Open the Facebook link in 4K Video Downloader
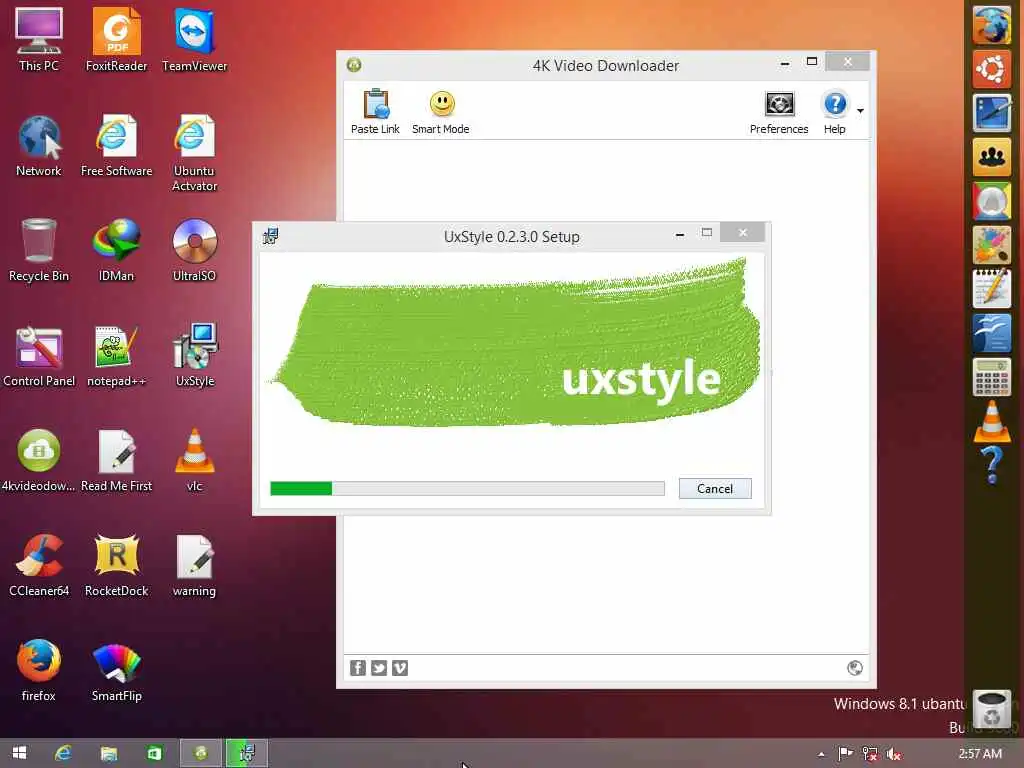Screen dimensions: 1024x768 pos(358,667)
